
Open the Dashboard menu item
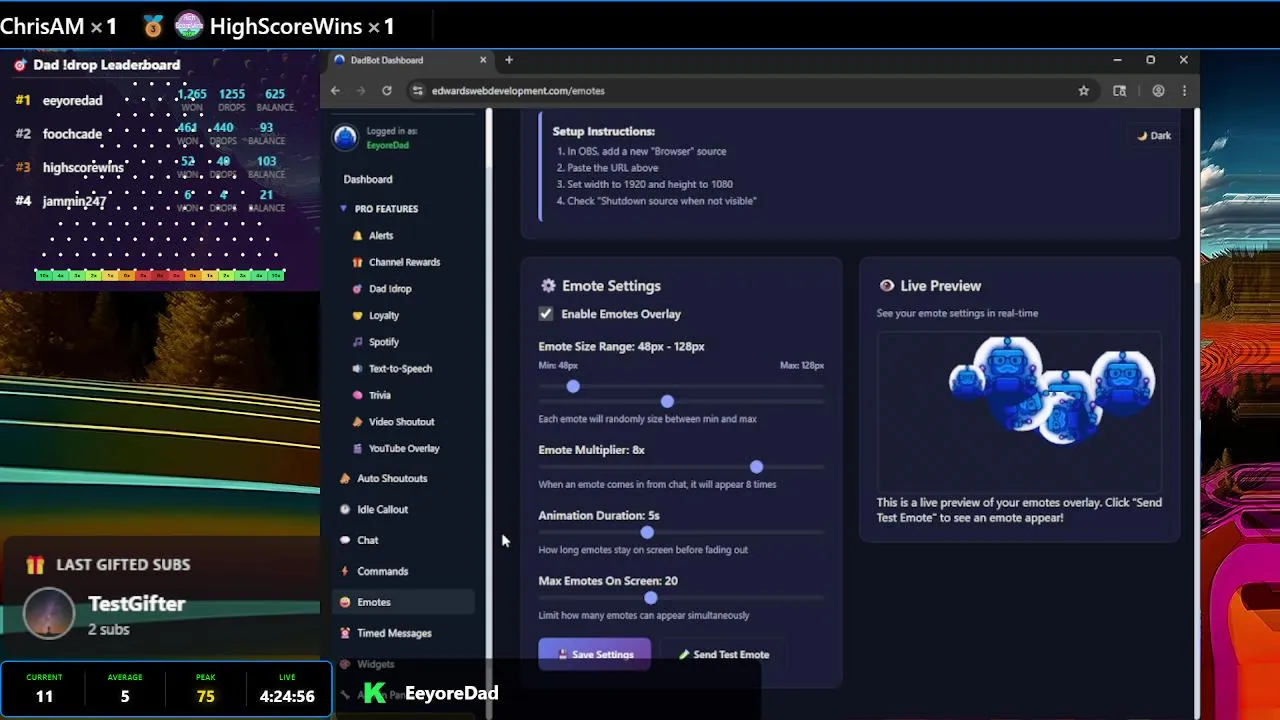[x=368, y=179]
